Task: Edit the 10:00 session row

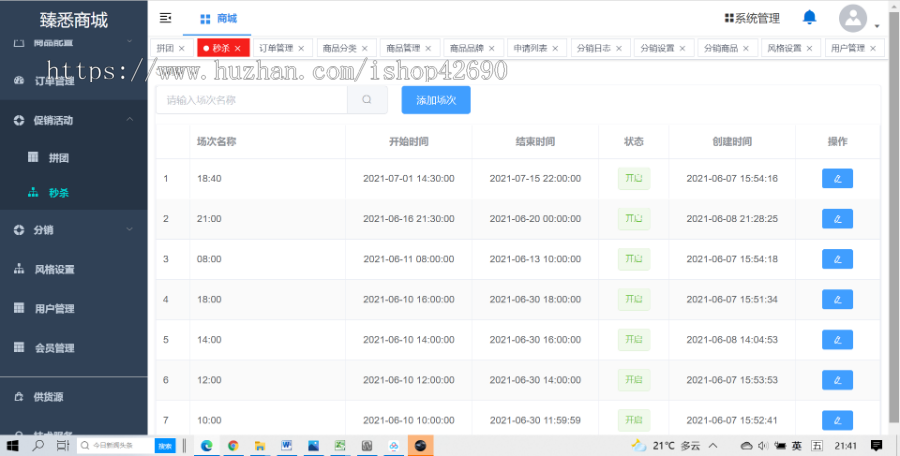Action: (837, 420)
